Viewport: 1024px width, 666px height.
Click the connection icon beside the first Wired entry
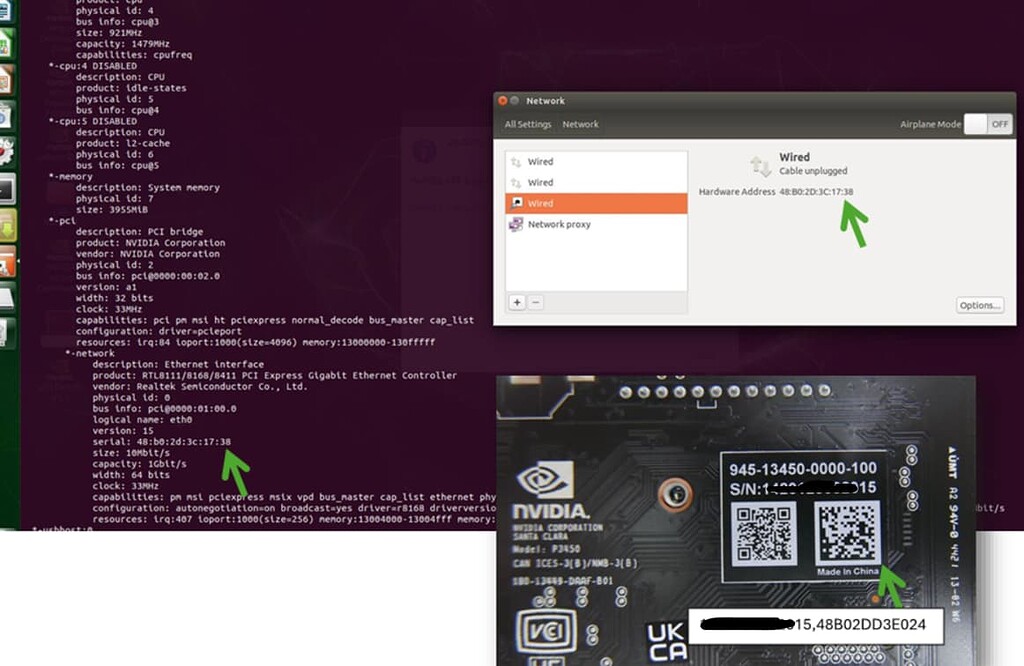tap(517, 161)
